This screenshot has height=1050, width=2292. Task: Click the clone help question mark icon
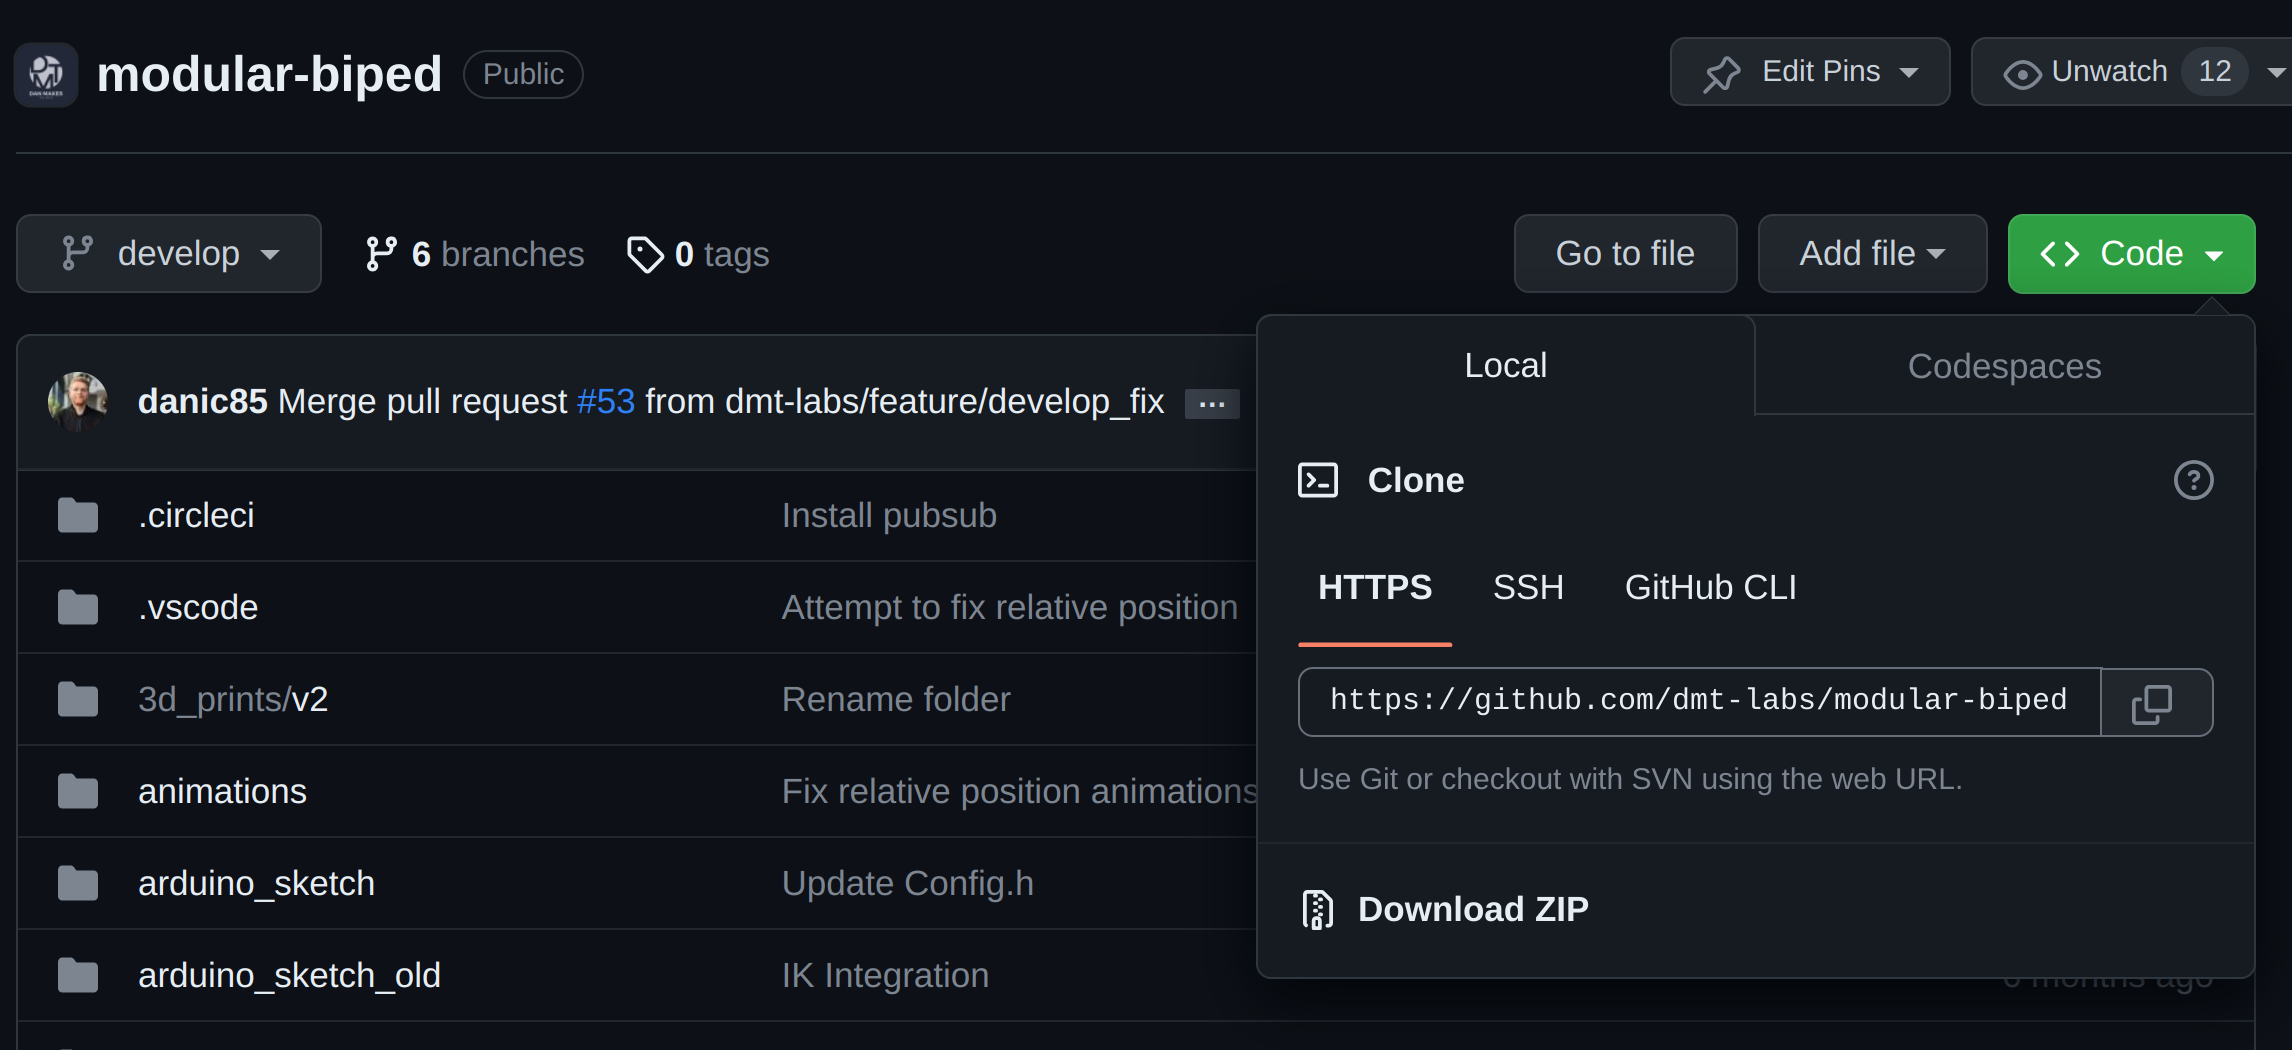pyautogui.click(x=2193, y=481)
